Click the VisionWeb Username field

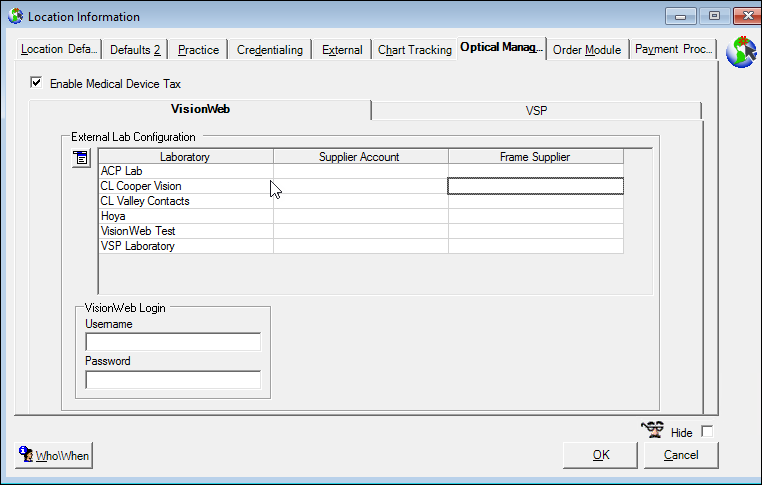click(x=173, y=342)
